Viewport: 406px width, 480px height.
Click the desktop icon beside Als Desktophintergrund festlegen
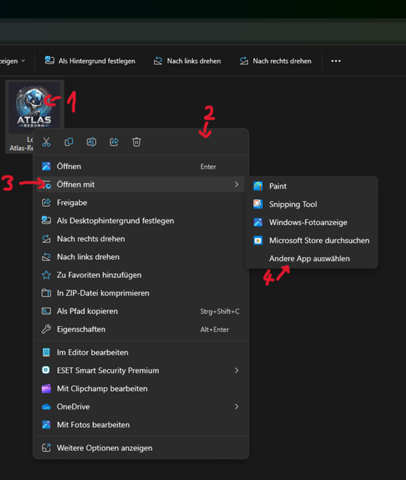46,221
